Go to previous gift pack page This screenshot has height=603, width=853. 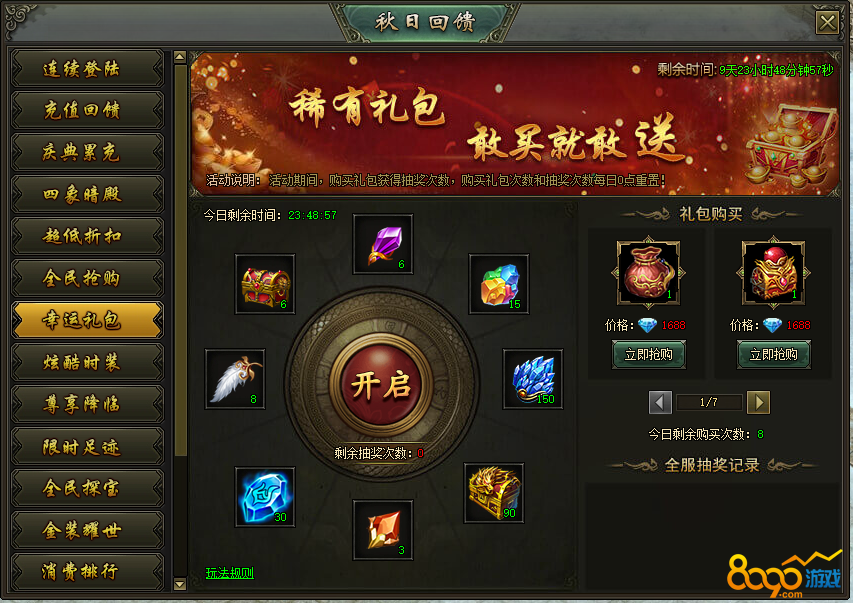pos(660,403)
